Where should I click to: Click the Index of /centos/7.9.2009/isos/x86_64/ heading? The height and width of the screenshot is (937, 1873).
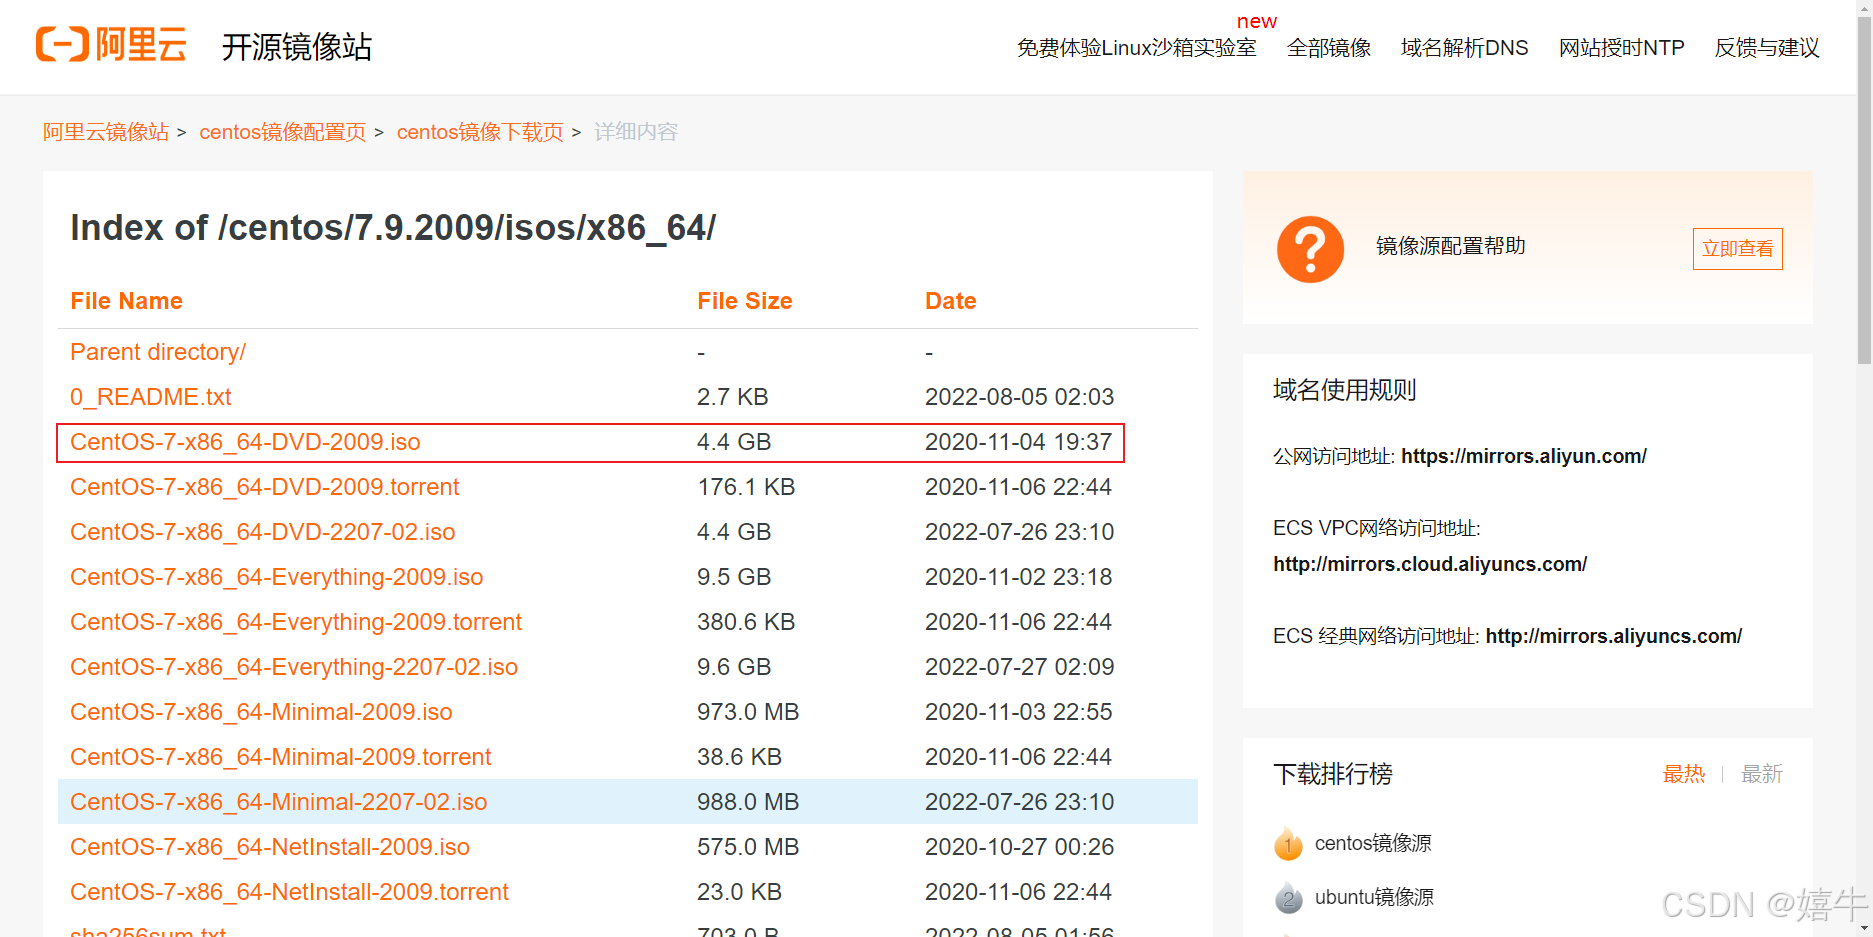pos(393,228)
